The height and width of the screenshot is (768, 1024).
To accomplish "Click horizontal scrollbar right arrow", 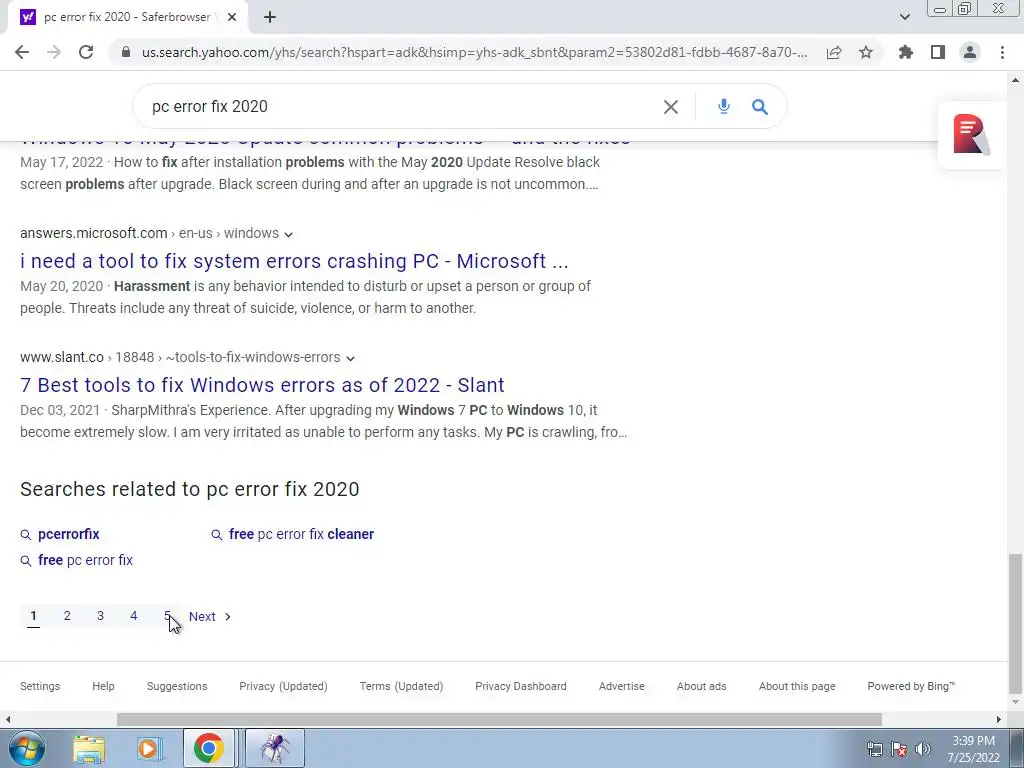I will 999,720.
